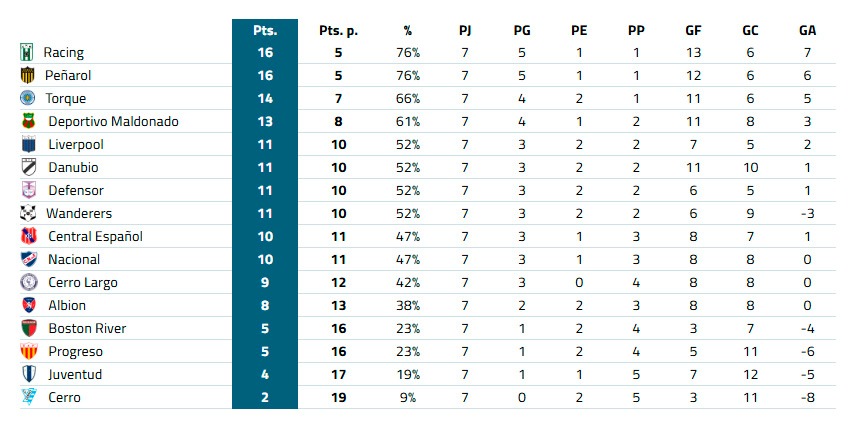Click the PJ matches played header
Image resolution: width=858 pixels, height=424 pixels.
point(465,30)
